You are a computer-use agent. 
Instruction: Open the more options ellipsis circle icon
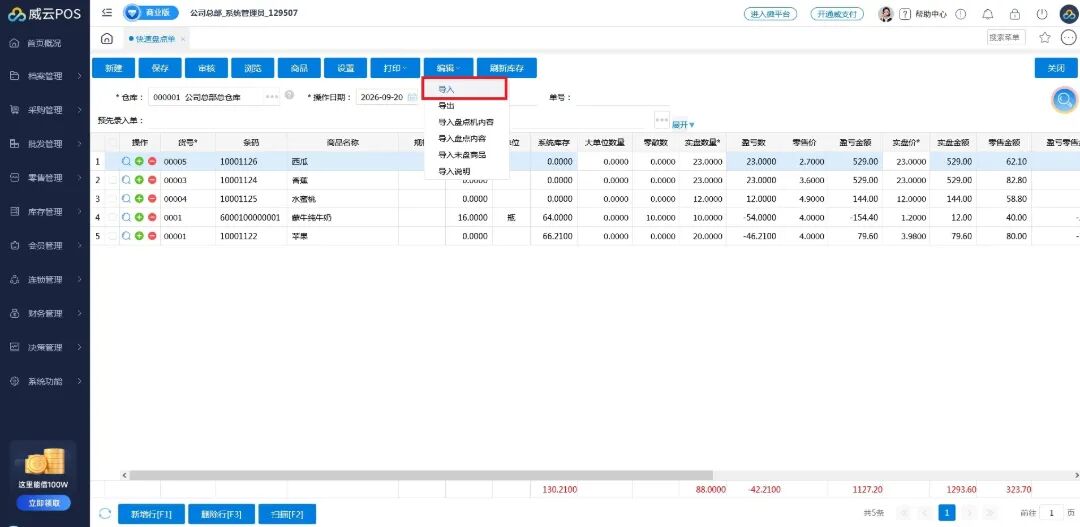pos(1068,38)
